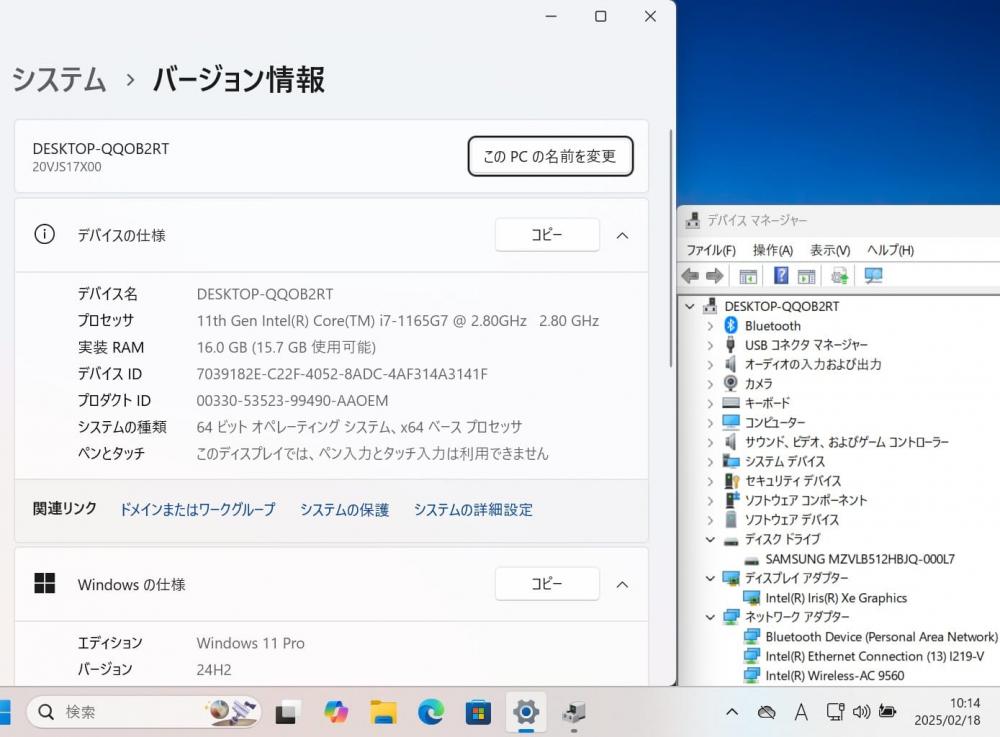Click the Settings window vertical scrollbar
The image size is (1000, 737).
(670, 249)
